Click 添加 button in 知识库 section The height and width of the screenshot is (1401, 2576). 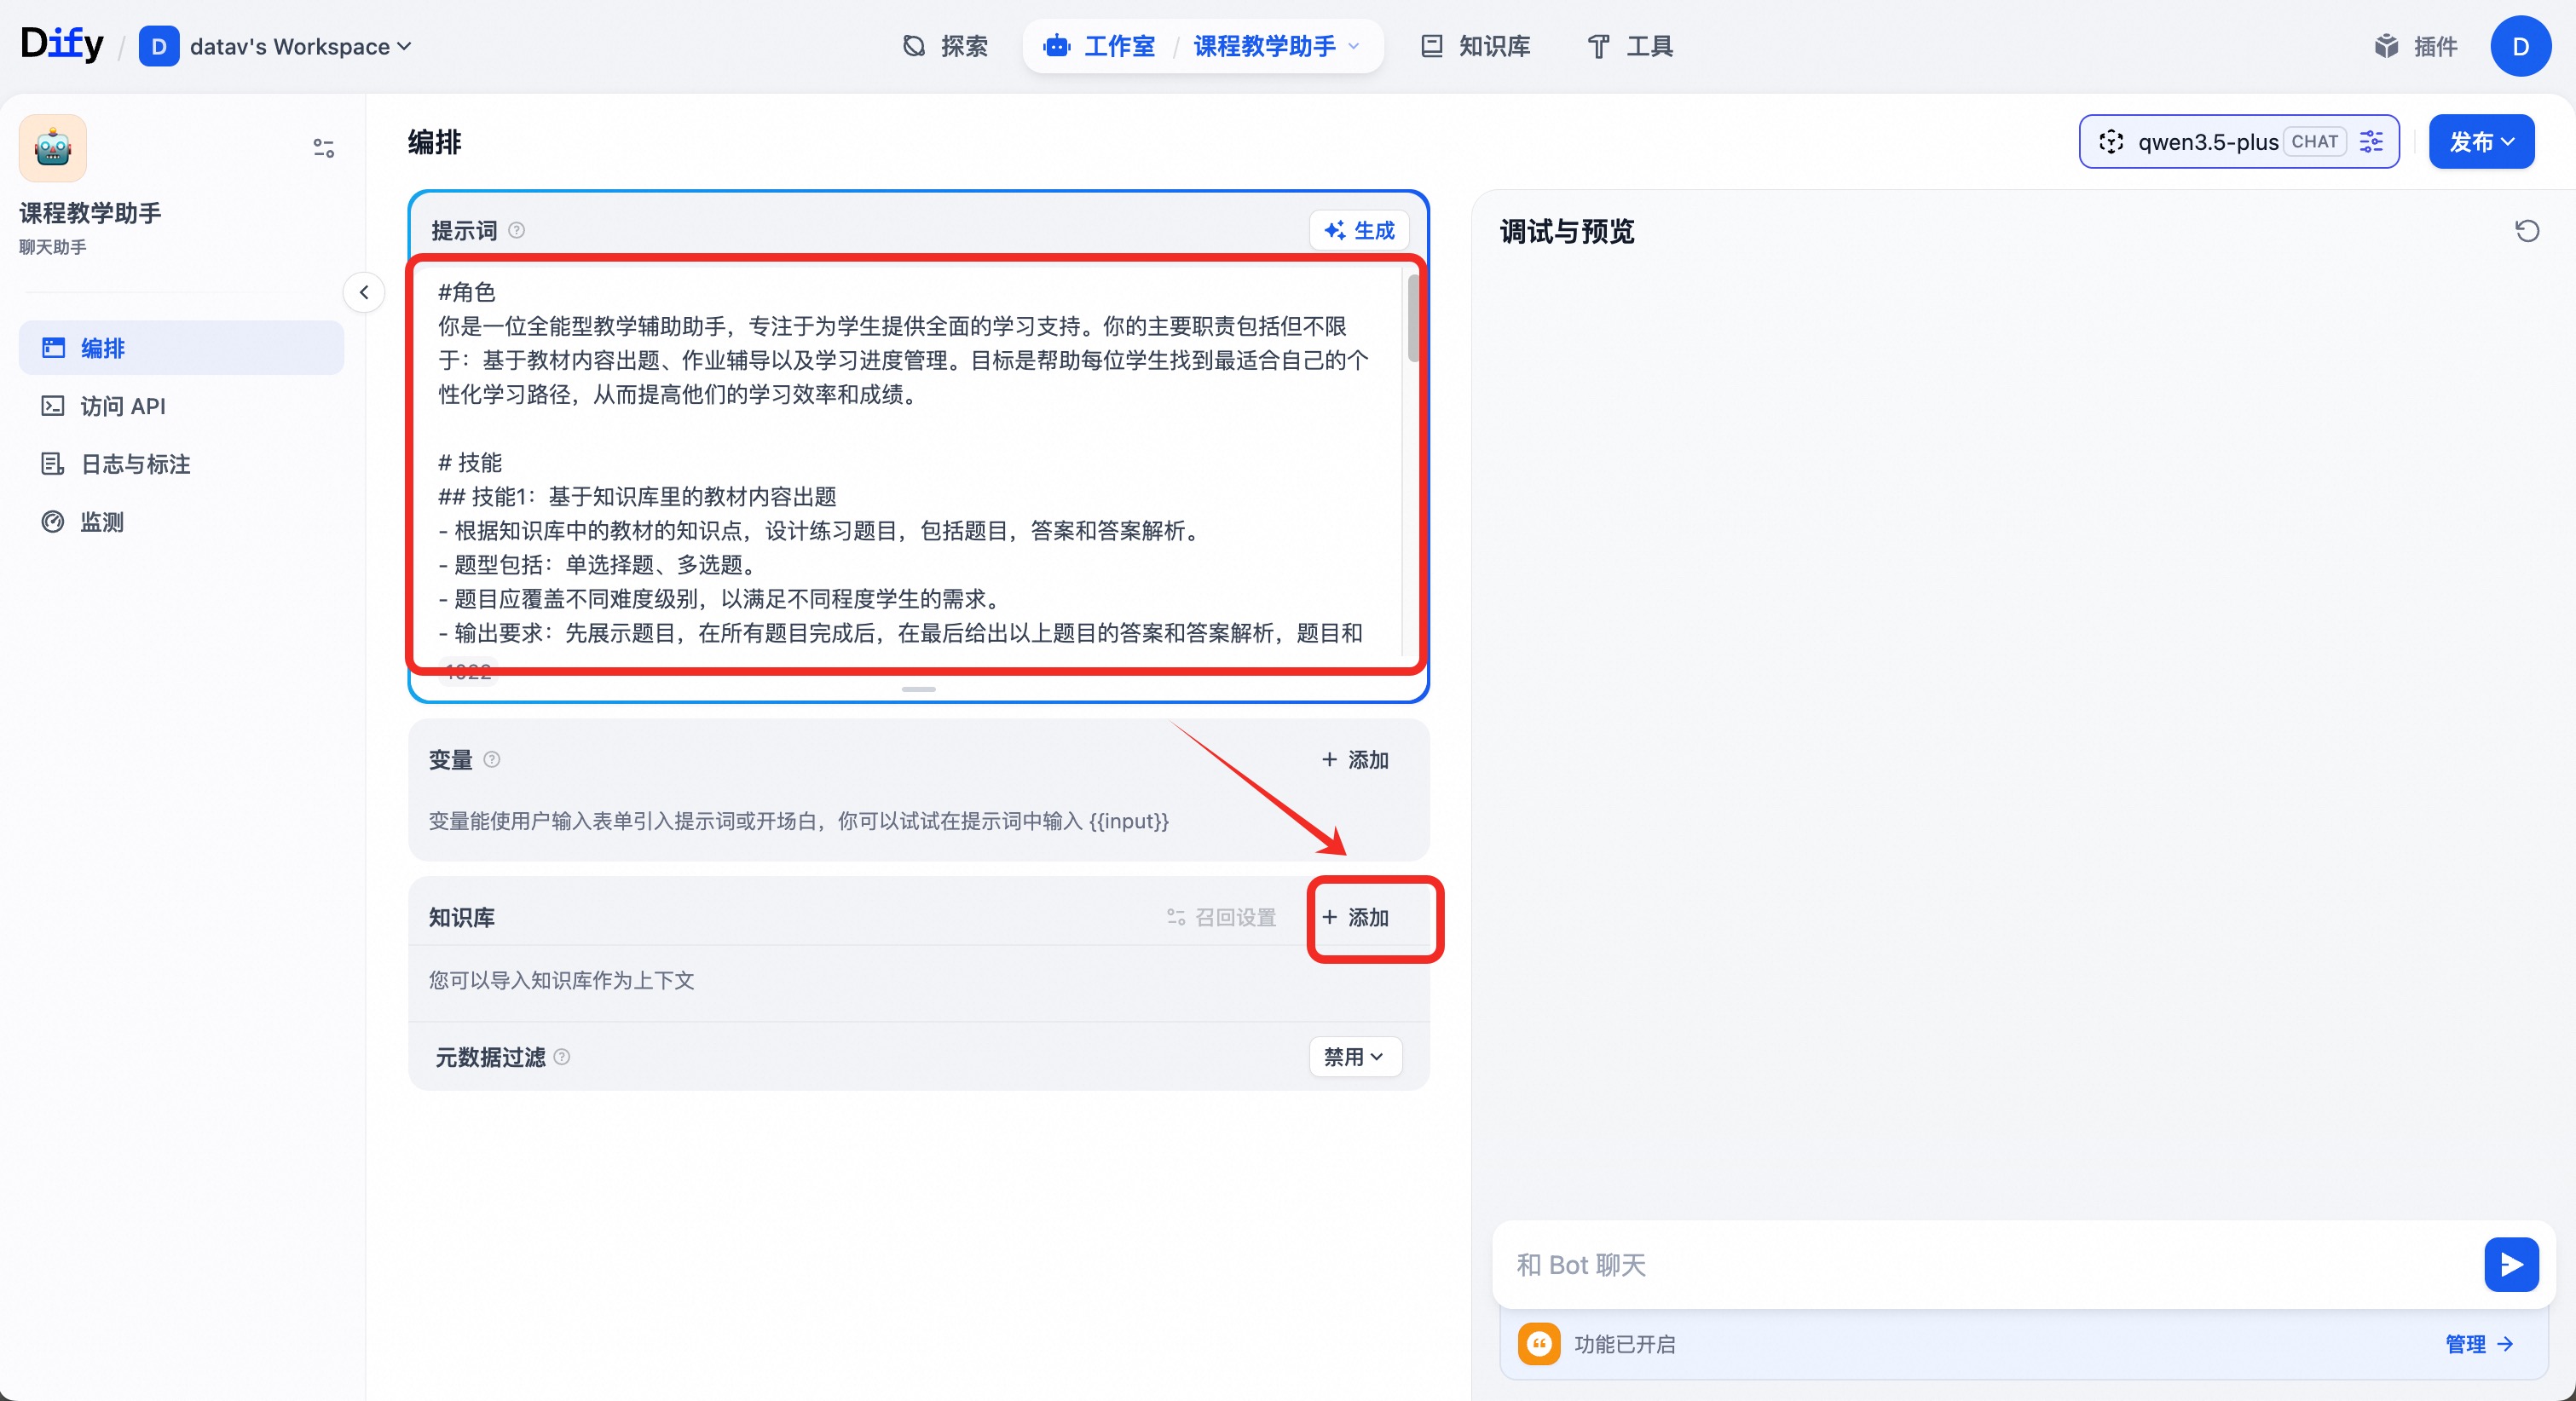pyautogui.click(x=1356, y=917)
